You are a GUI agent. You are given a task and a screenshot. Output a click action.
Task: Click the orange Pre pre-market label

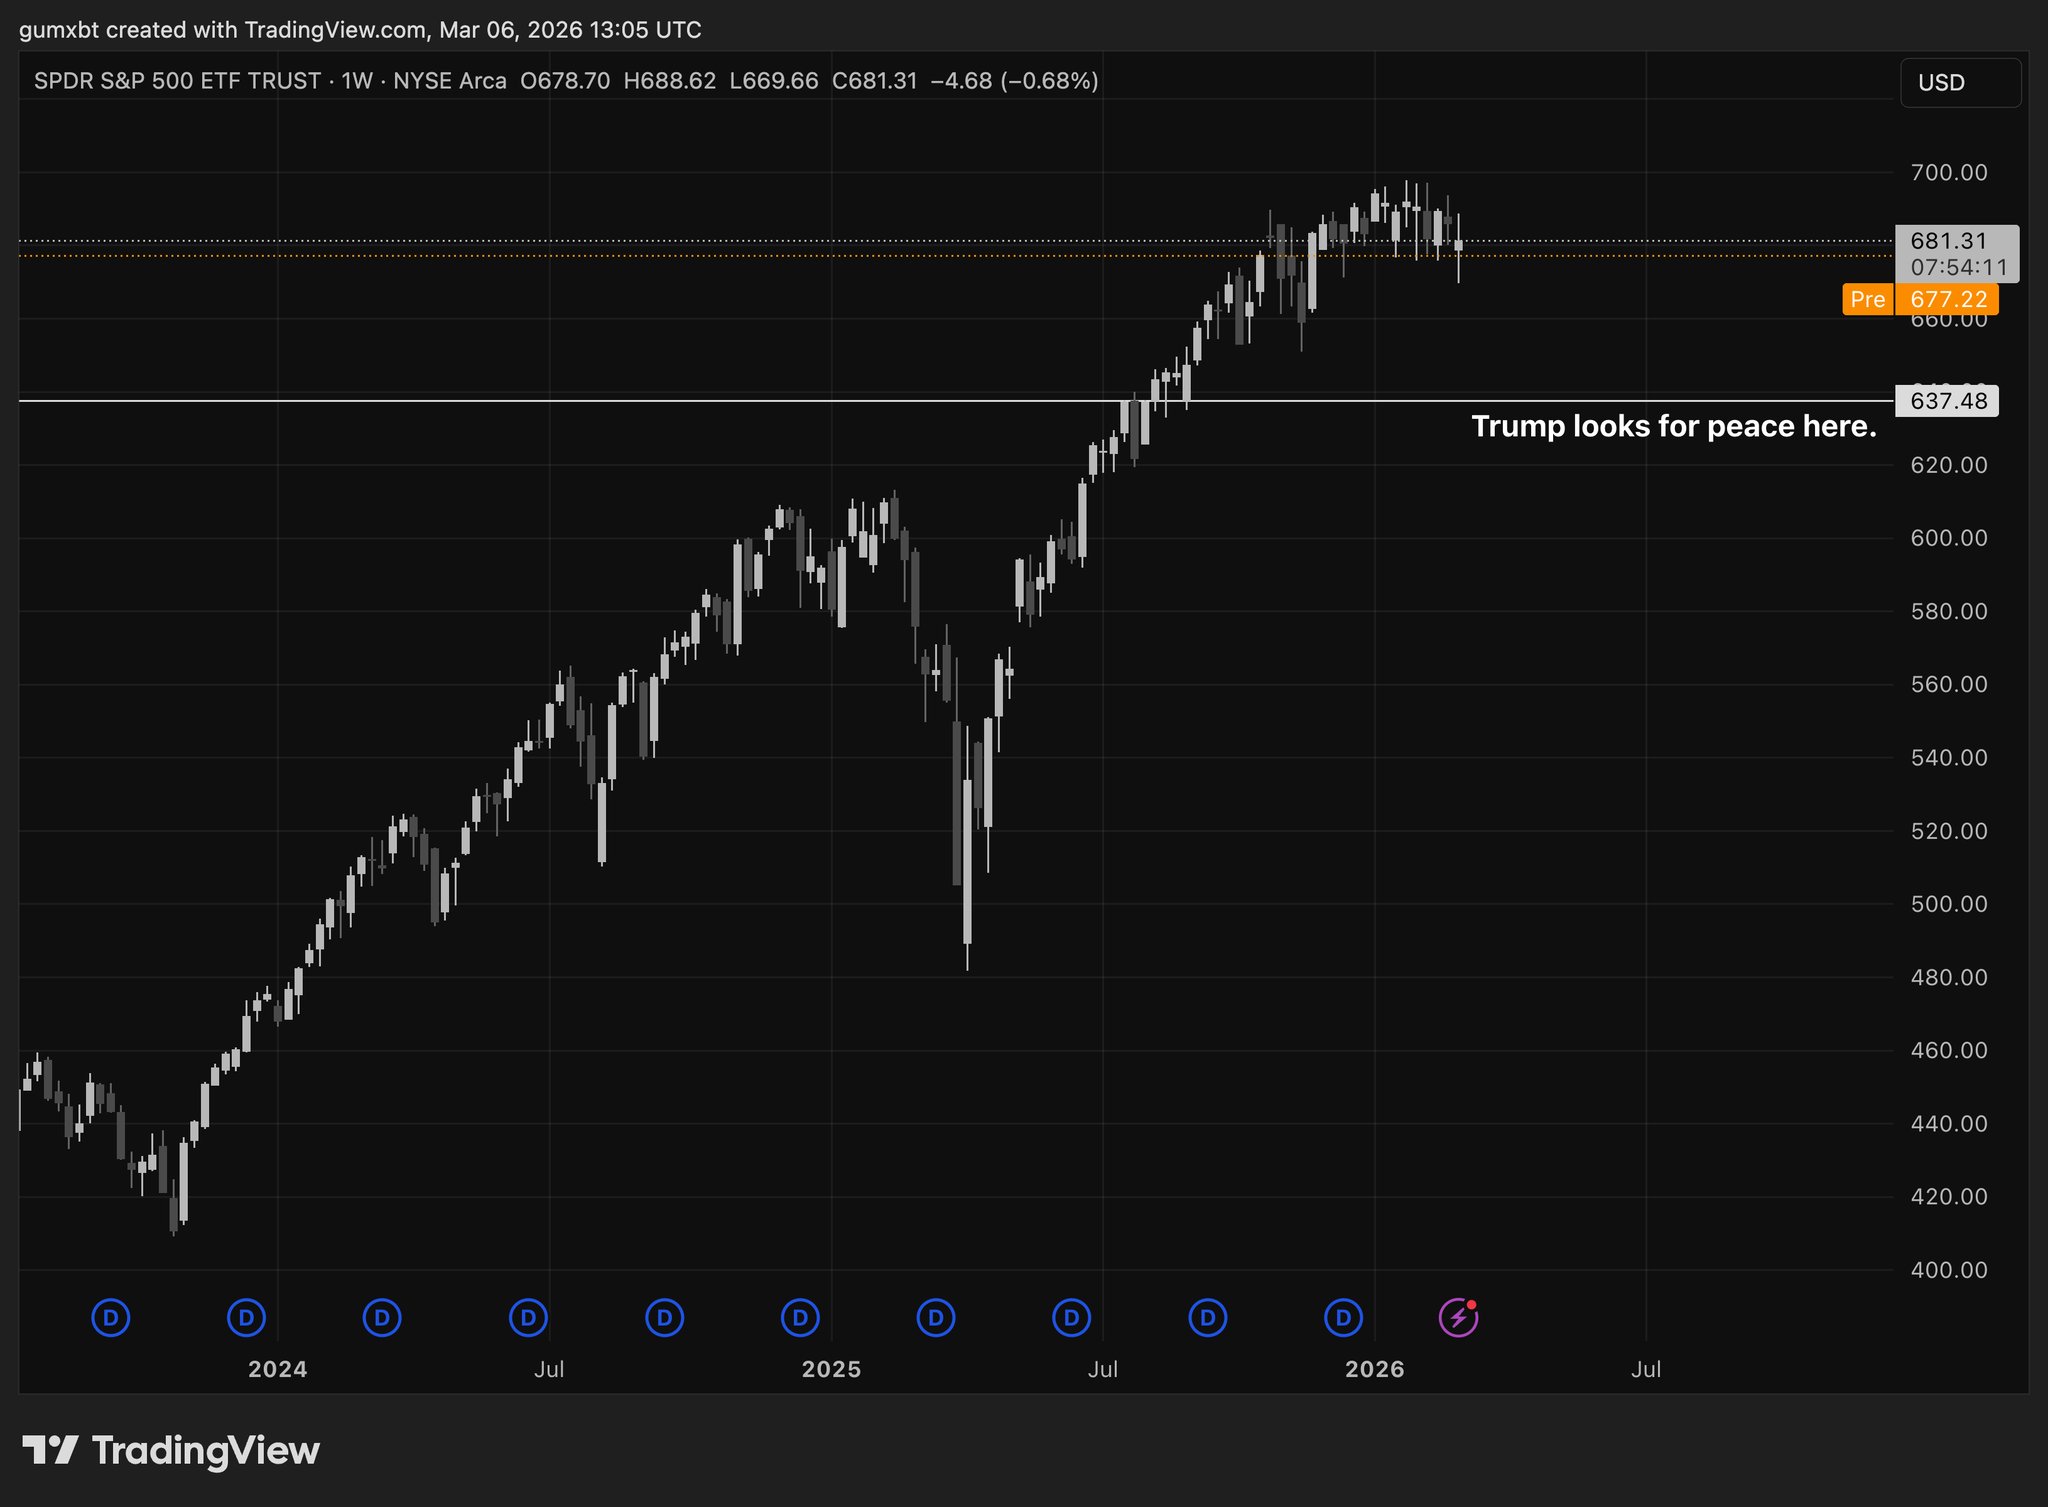[1867, 299]
